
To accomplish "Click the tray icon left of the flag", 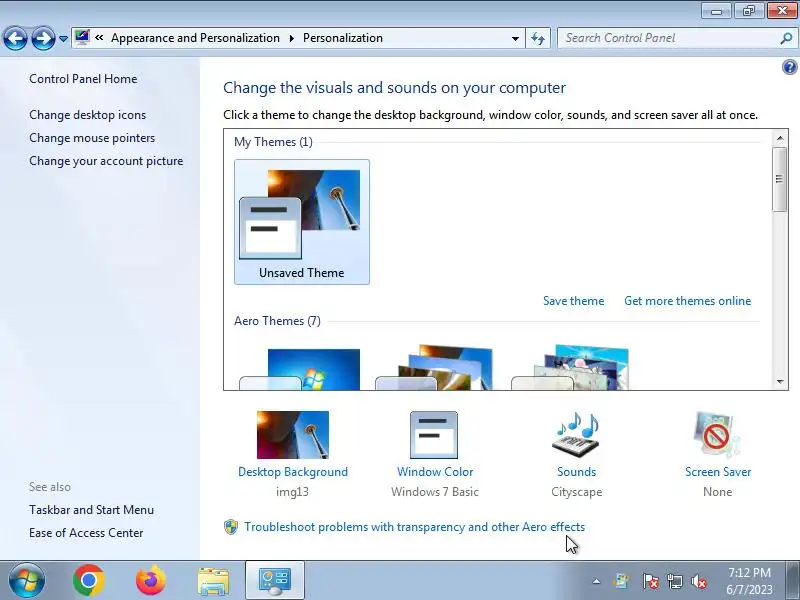I will click(x=621, y=581).
